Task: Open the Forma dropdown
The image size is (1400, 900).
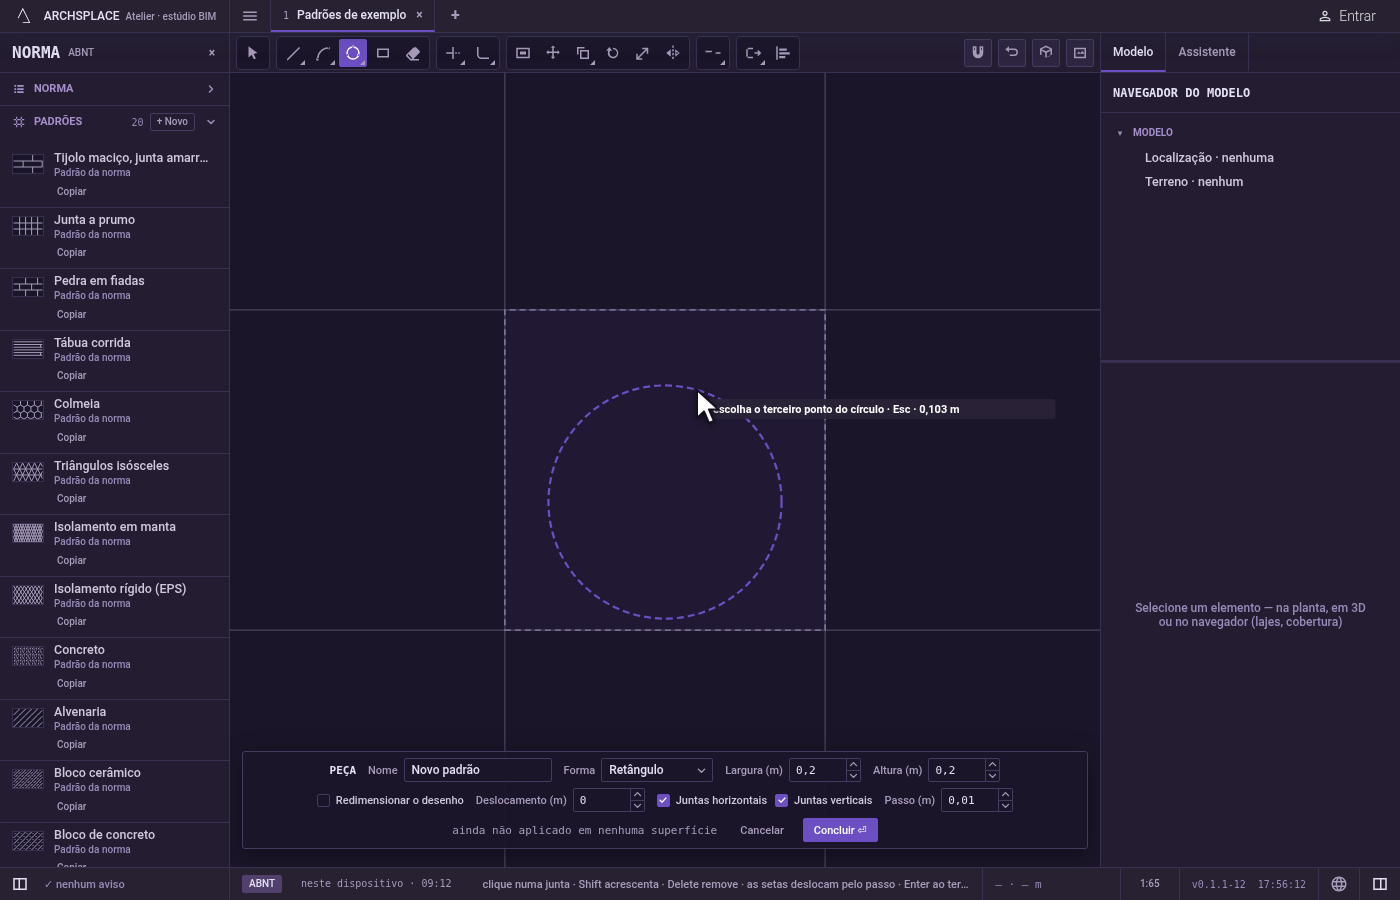Action: [x=657, y=770]
